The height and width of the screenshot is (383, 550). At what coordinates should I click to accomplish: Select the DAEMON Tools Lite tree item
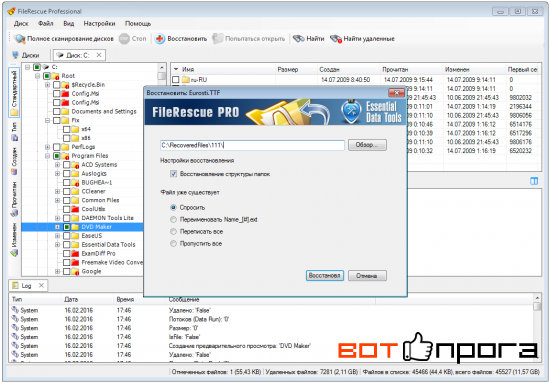pos(107,218)
